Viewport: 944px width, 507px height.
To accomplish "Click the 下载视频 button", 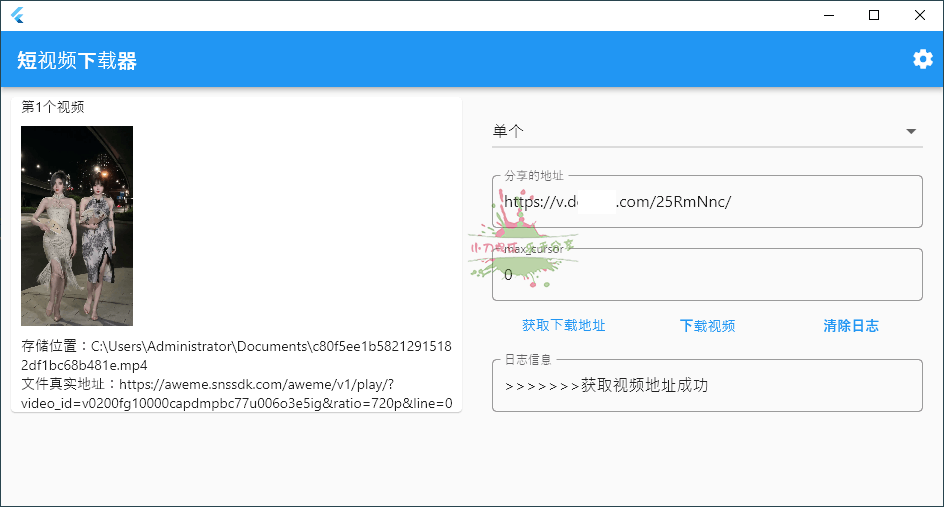I will (x=707, y=325).
